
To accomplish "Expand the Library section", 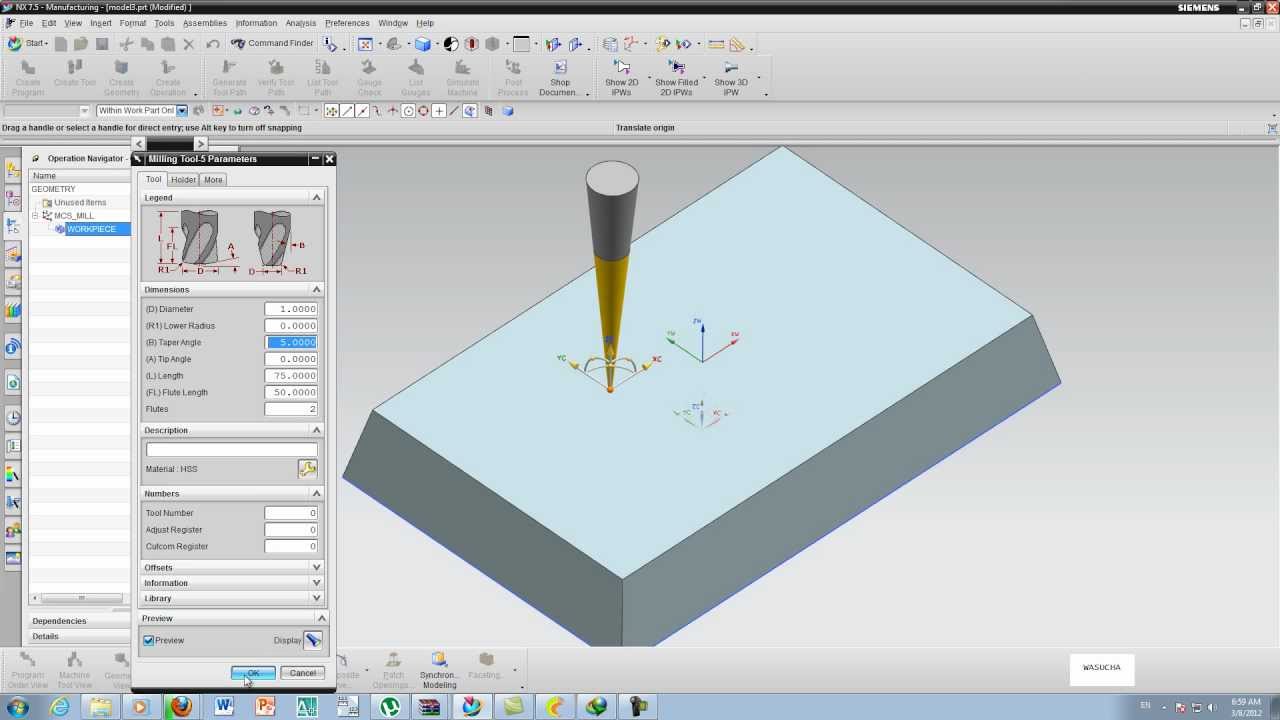I will (x=316, y=598).
